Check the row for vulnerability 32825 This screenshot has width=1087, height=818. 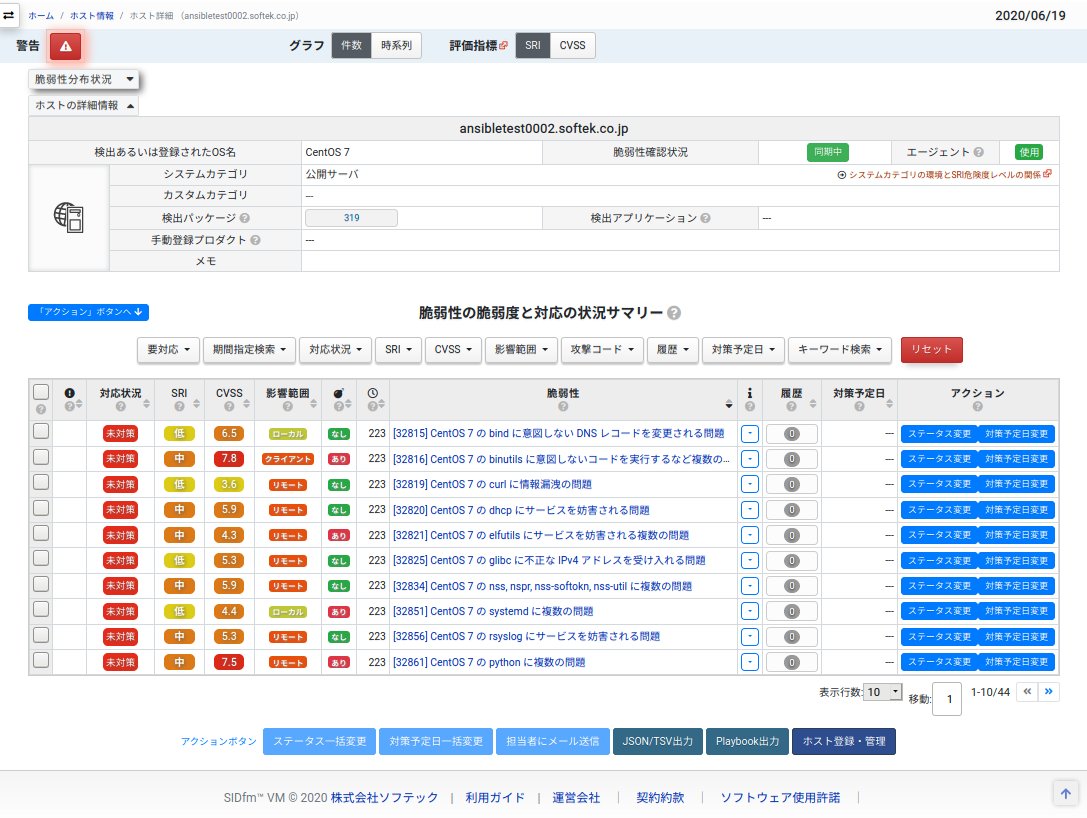[41, 558]
